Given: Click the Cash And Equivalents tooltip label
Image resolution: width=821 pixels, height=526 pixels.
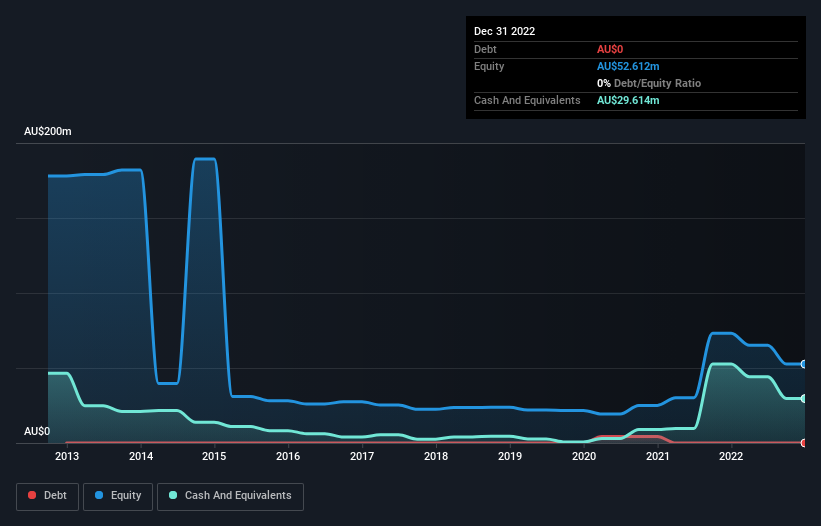Looking at the screenshot, I should (527, 100).
